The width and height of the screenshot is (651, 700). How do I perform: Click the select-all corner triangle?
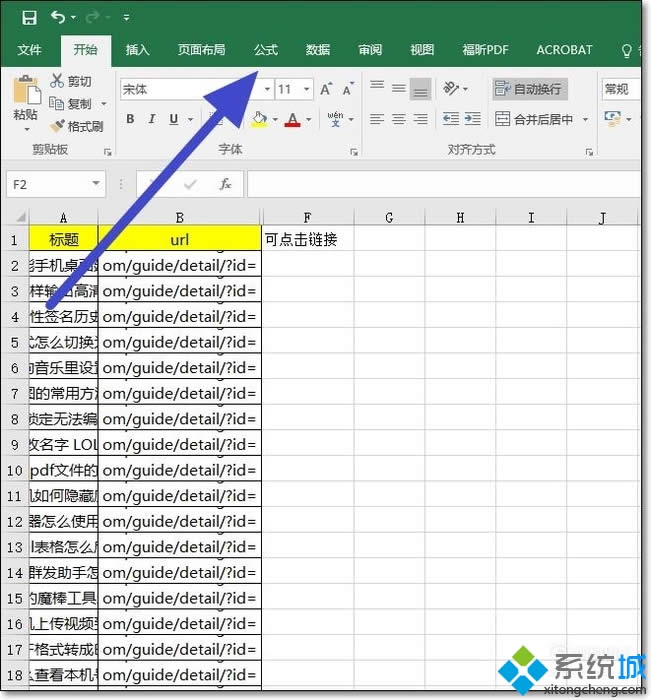click(x=21, y=217)
